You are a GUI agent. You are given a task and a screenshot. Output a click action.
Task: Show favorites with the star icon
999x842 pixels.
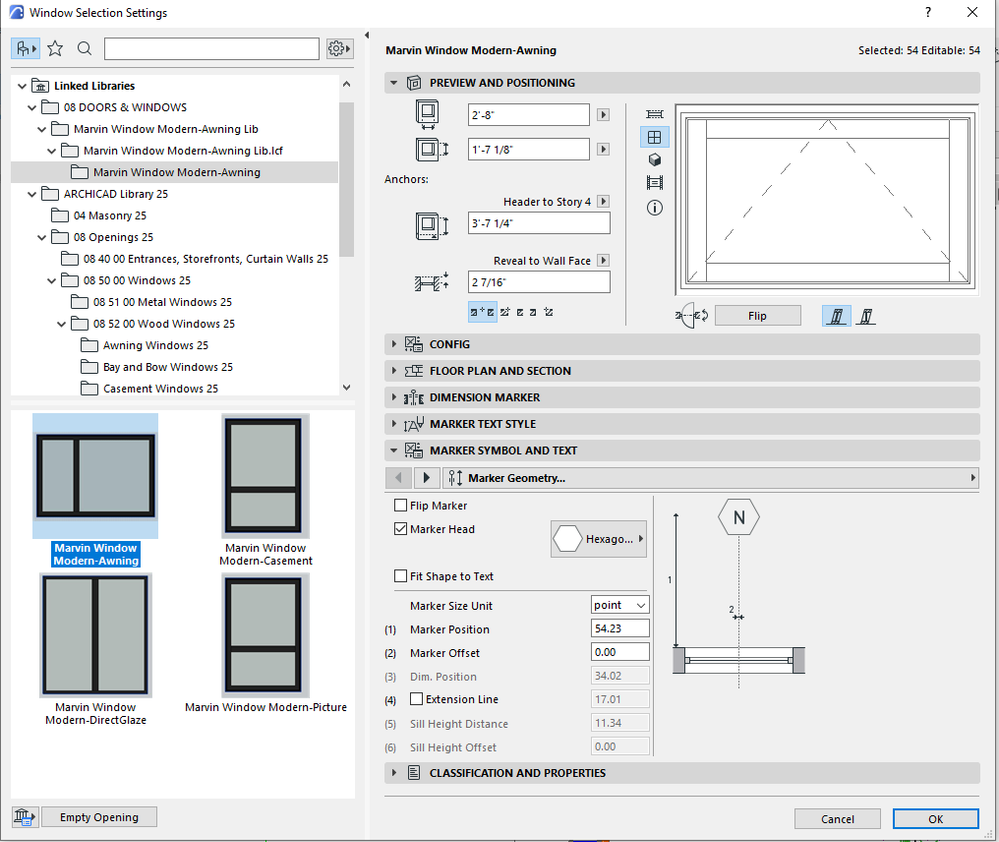tap(55, 48)
